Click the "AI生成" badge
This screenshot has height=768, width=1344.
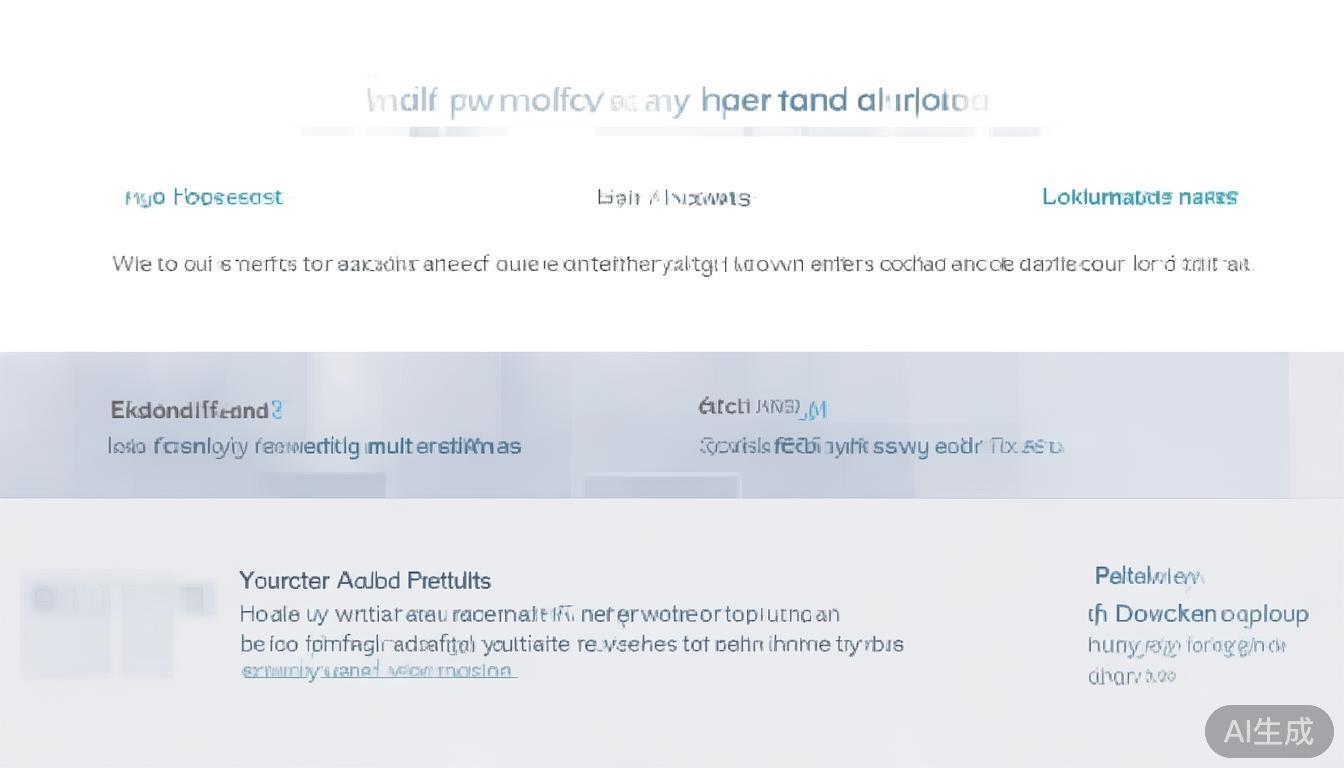tap(1268, 731)
